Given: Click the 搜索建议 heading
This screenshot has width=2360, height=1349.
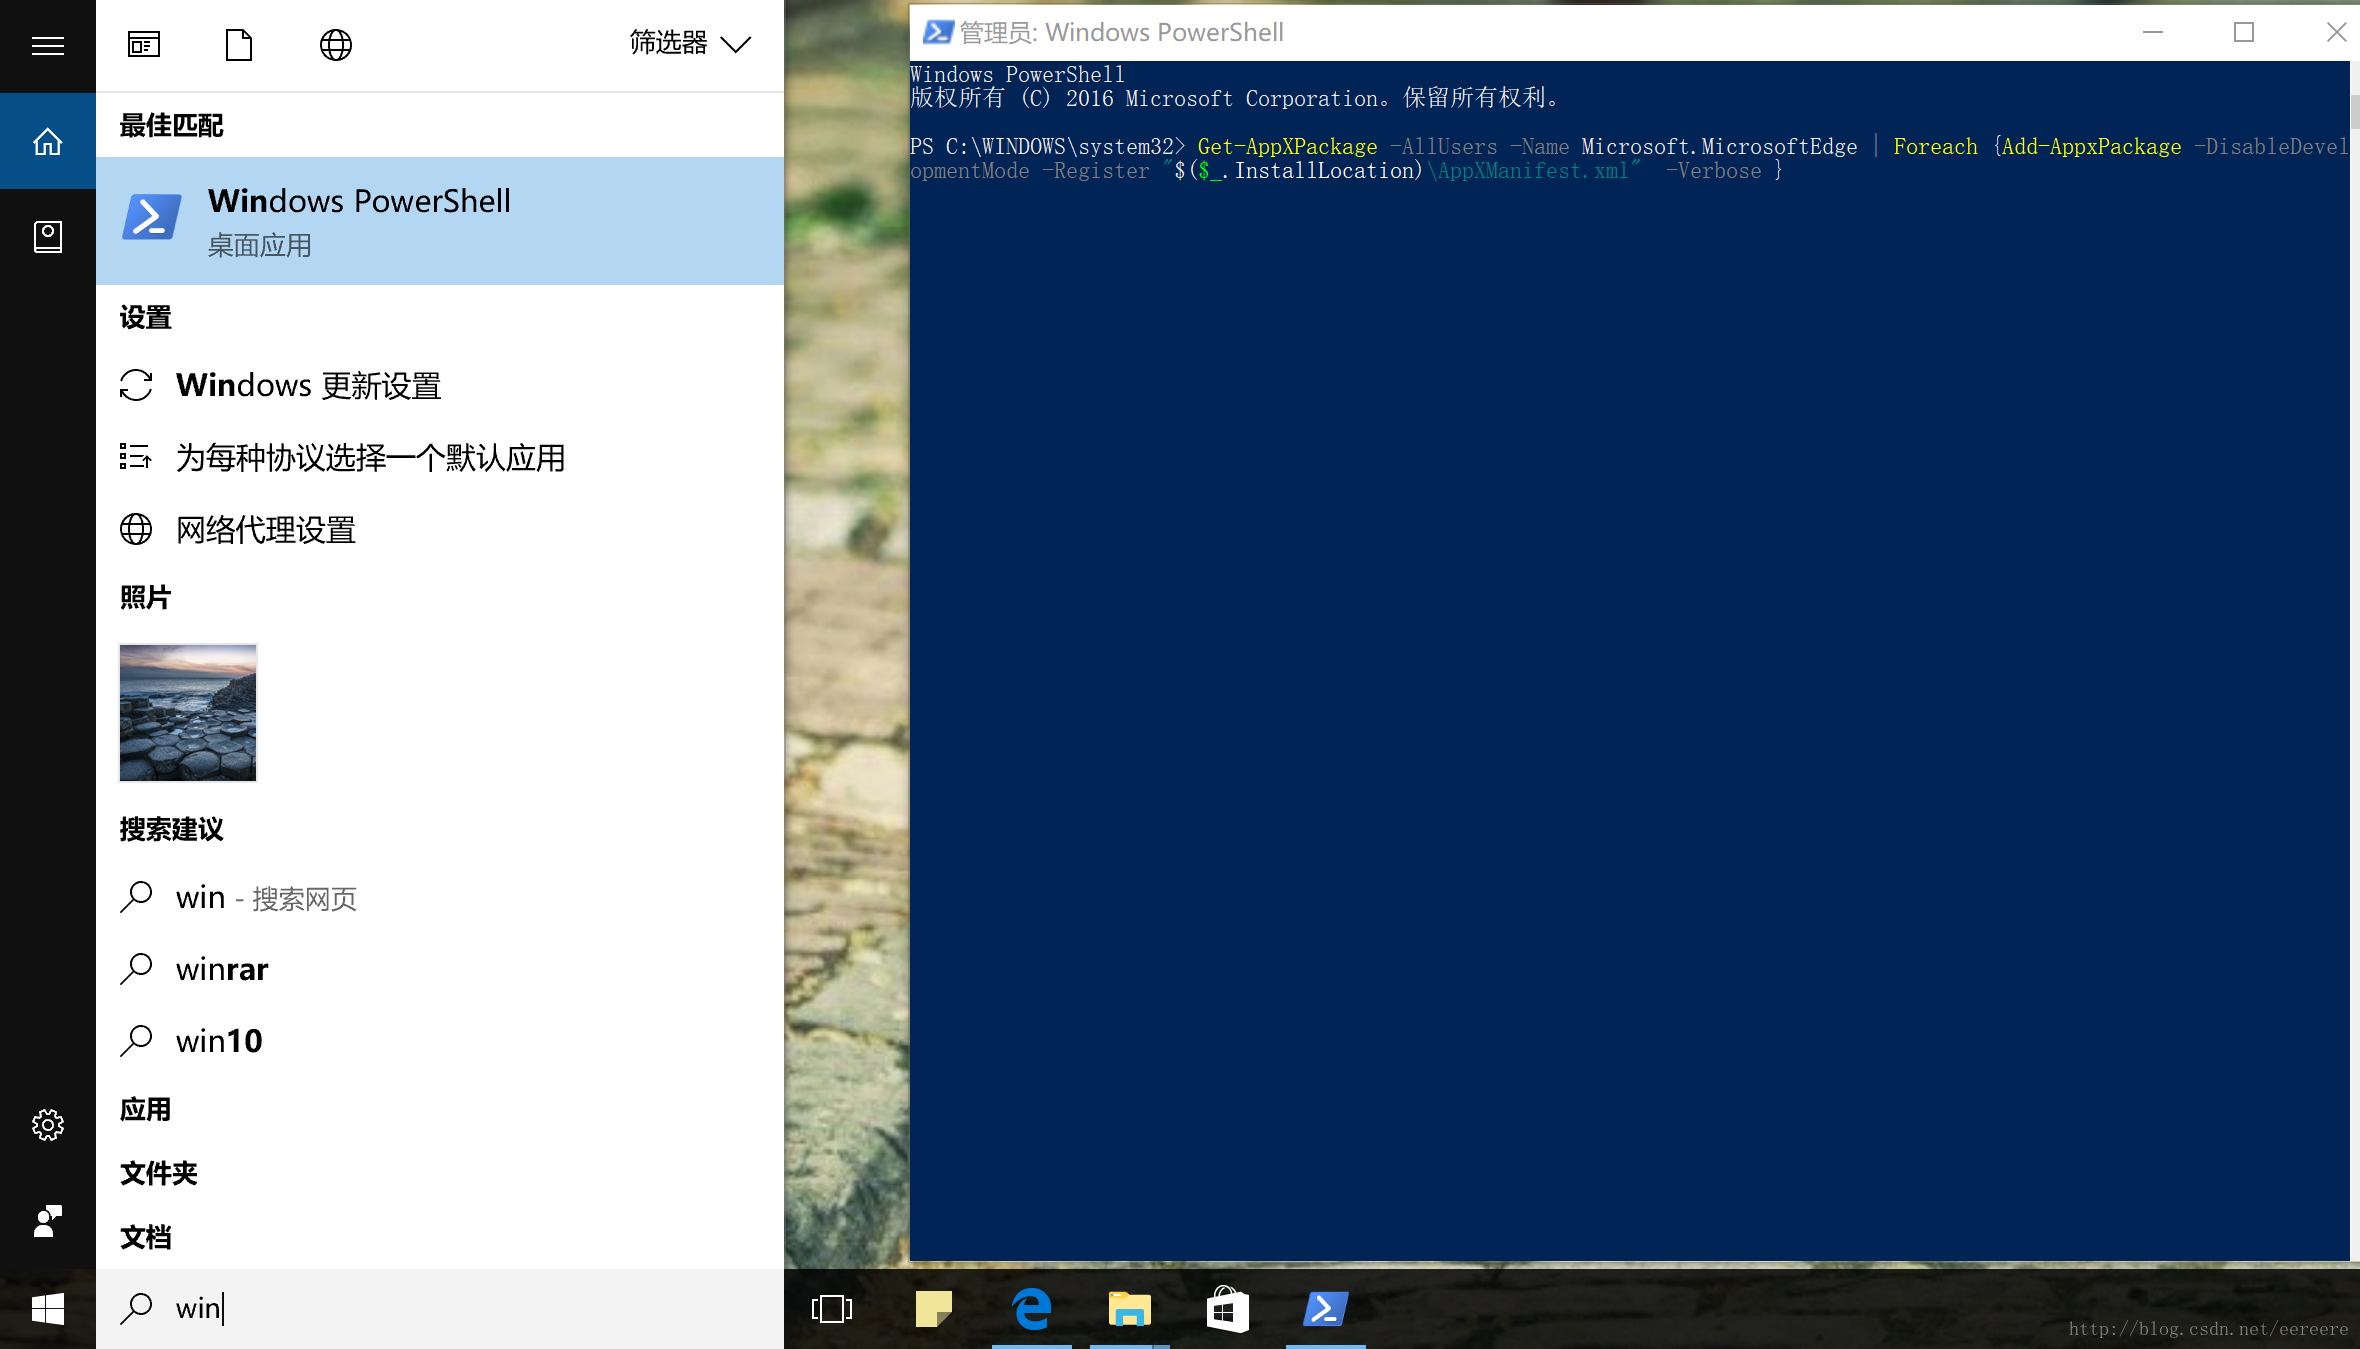Looking at the screenshot, I should 172,830.
